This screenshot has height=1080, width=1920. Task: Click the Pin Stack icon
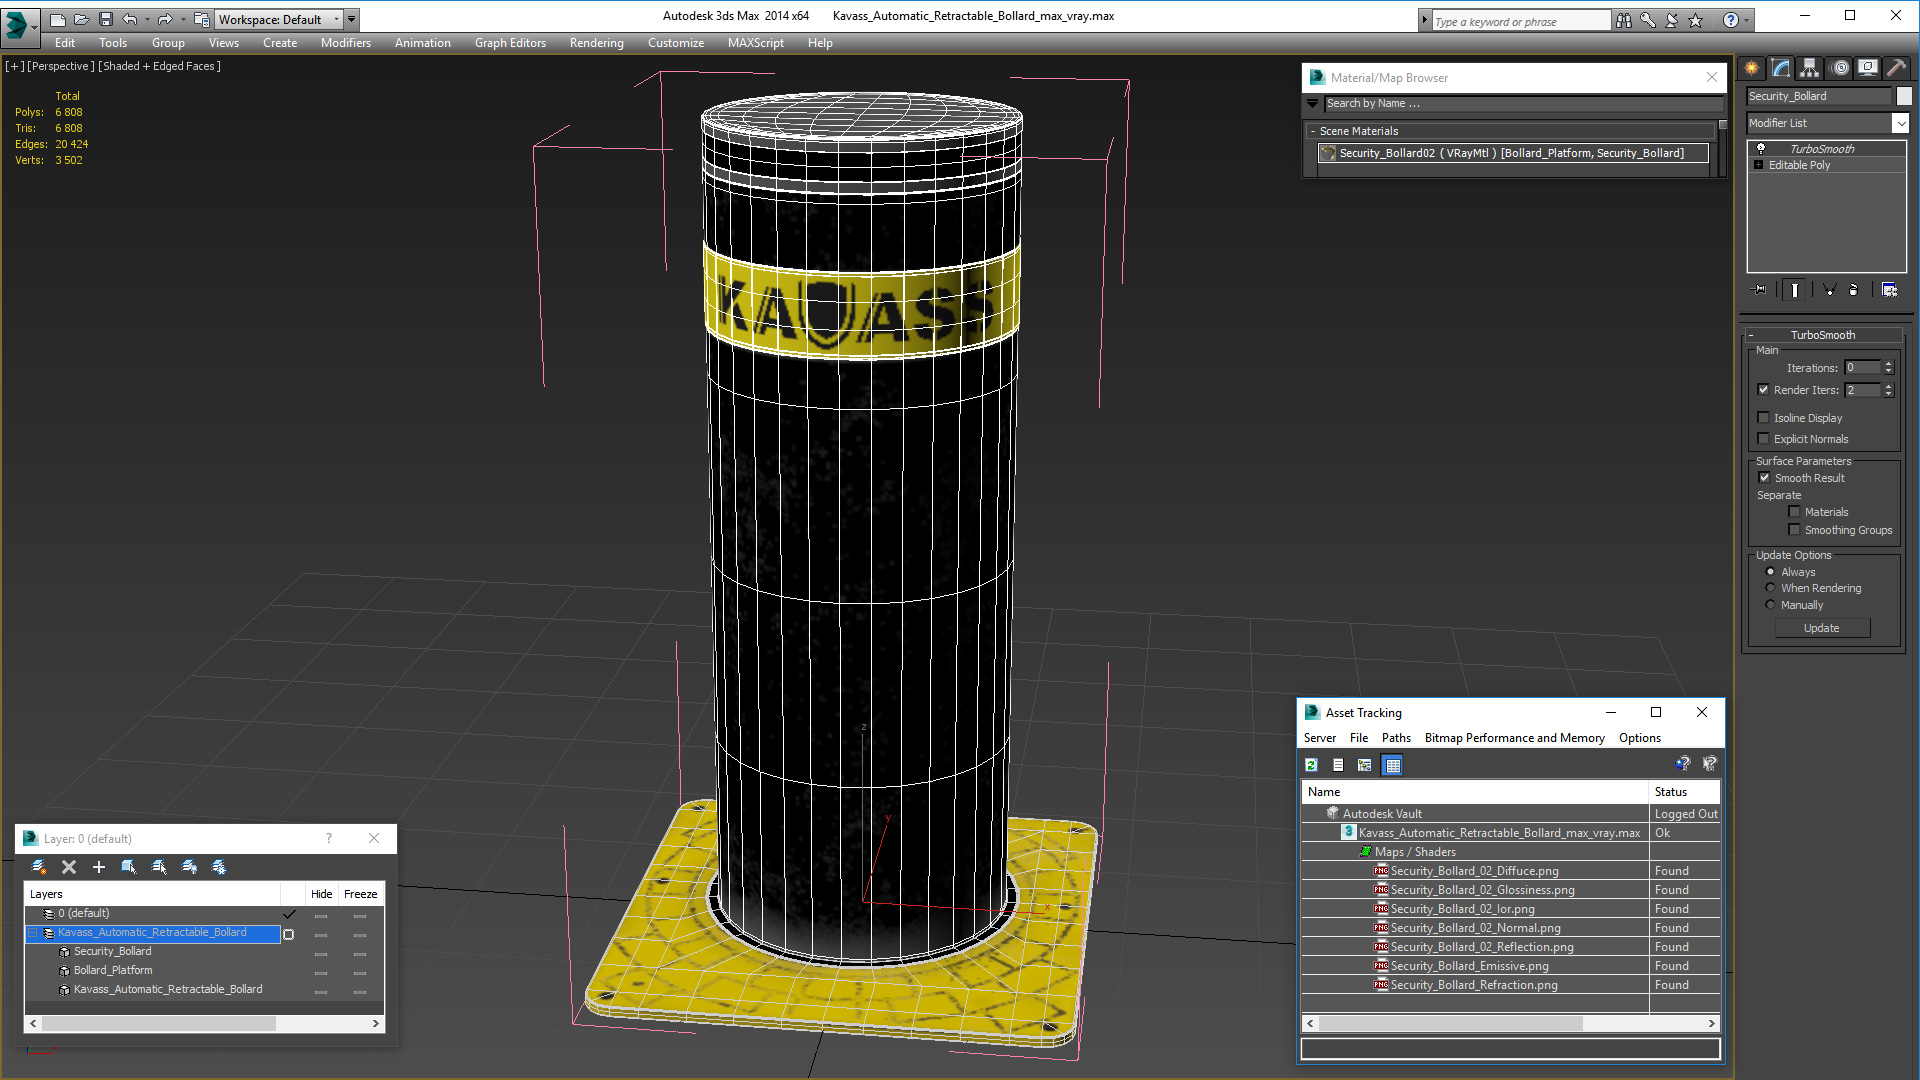[x=1760, y=290]
